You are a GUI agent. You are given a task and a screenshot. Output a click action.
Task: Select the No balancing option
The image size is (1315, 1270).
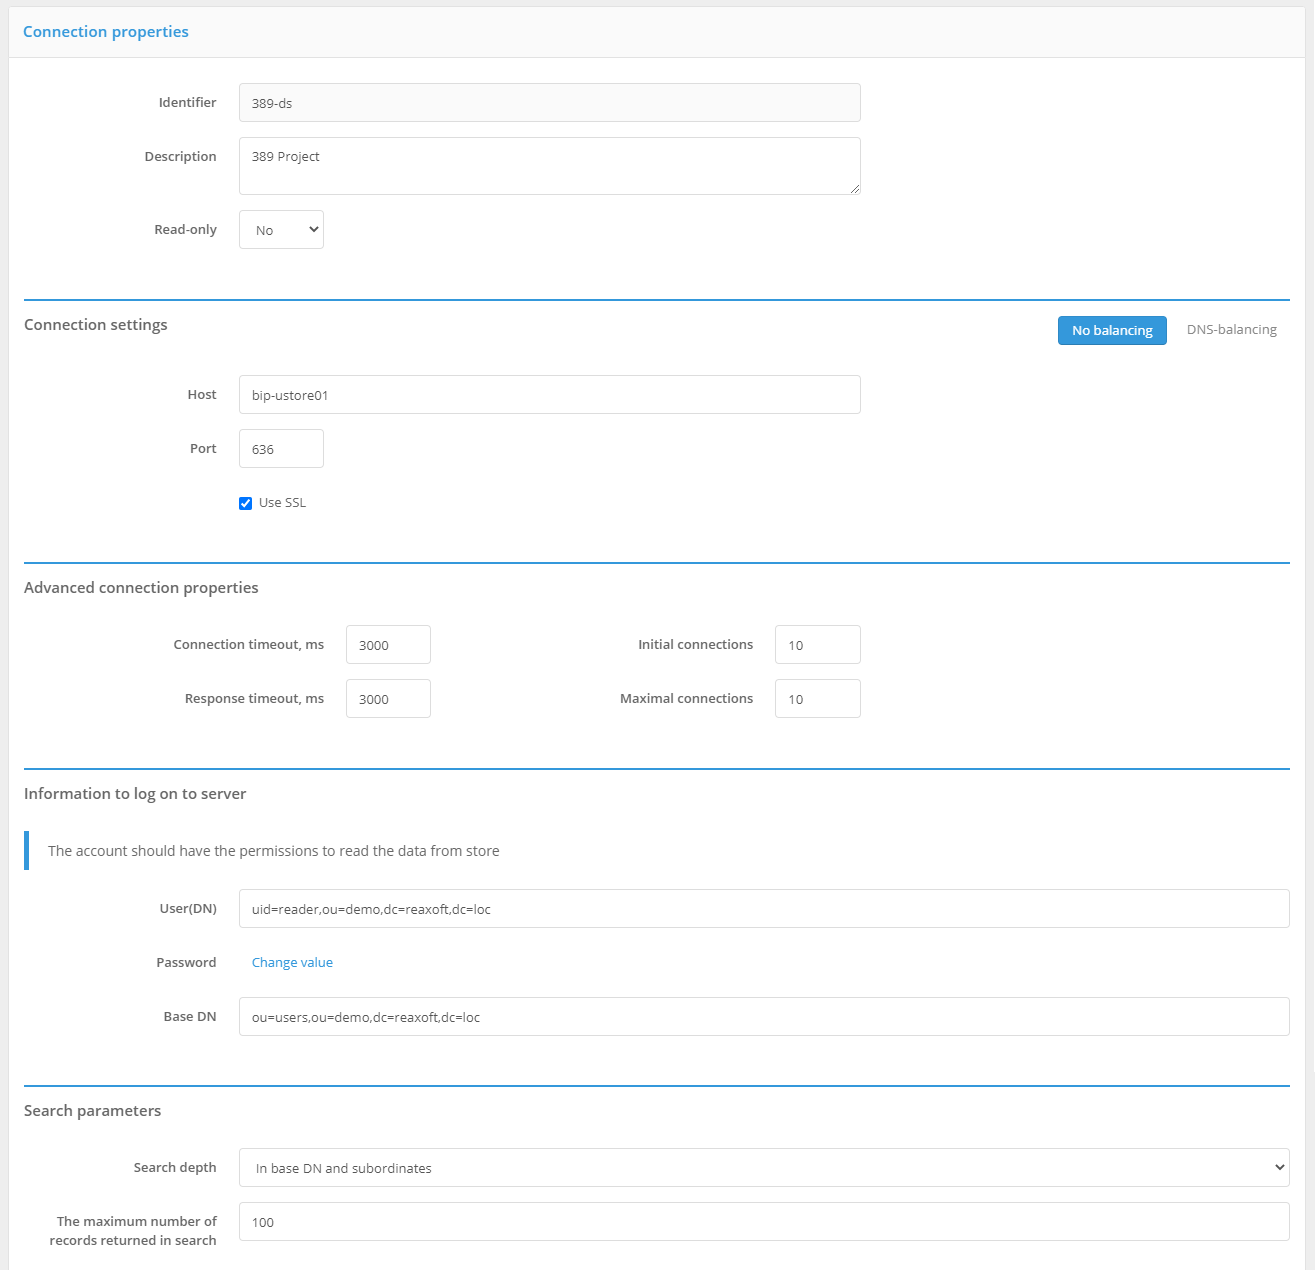click(1111, 331)
